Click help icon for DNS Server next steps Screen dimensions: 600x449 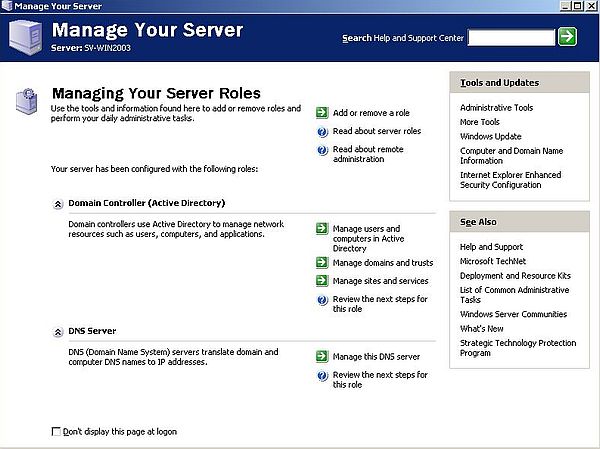(x=323, y=376)
